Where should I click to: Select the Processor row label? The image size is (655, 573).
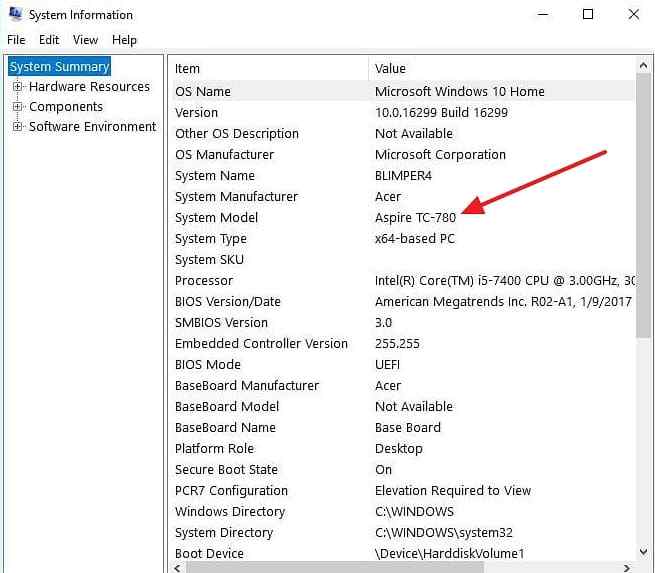tap(204, 281)
